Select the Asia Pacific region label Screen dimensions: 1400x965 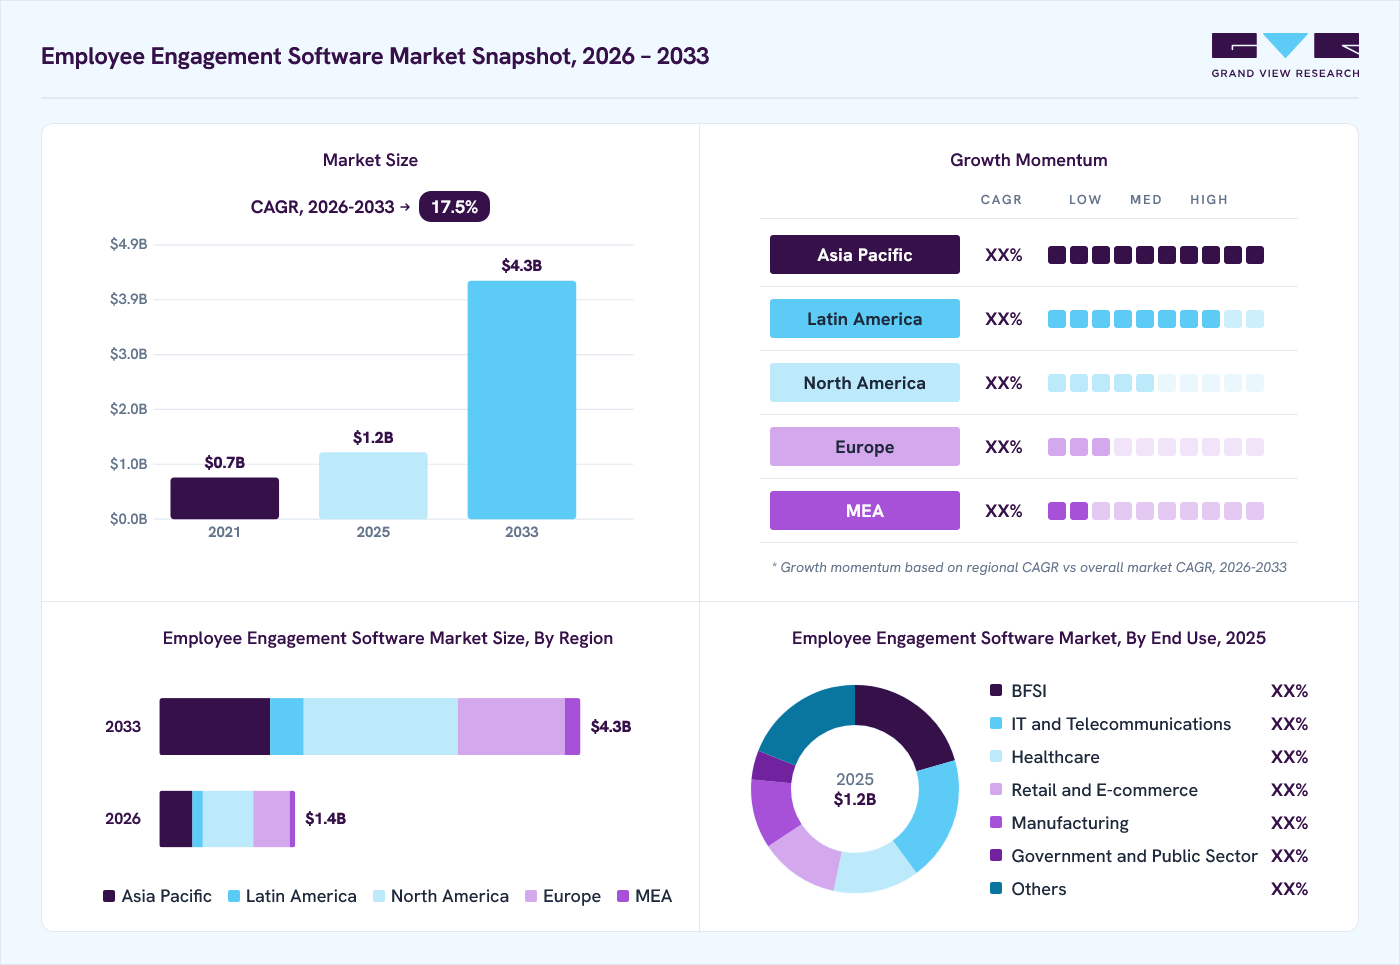pyautogui.click(x=865, y=255)
